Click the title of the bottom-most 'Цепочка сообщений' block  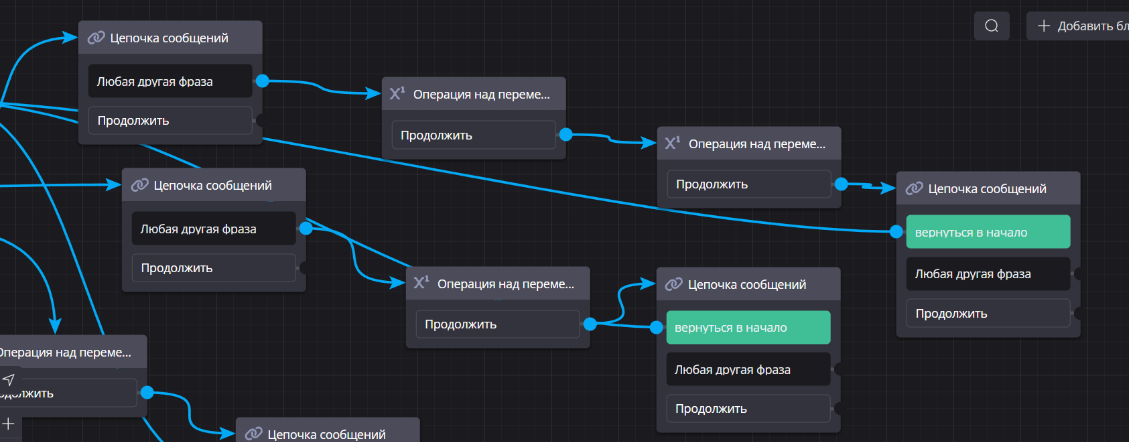click(326, 434)
